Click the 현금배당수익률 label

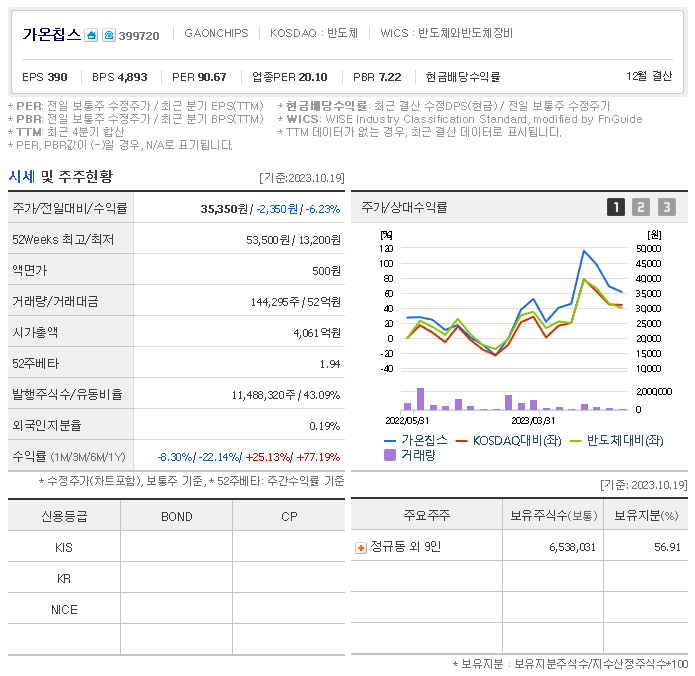click(x=463, y=77)
